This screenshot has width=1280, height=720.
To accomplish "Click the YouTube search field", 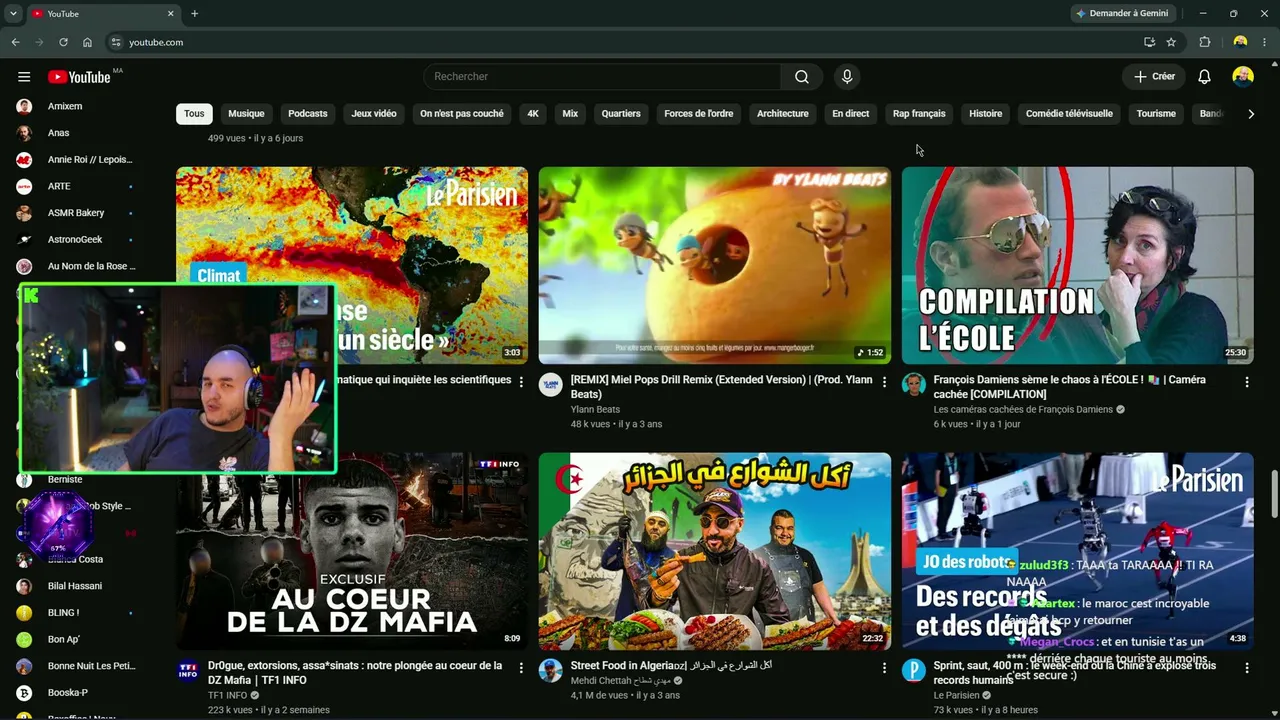I will [x=602, y=77].
